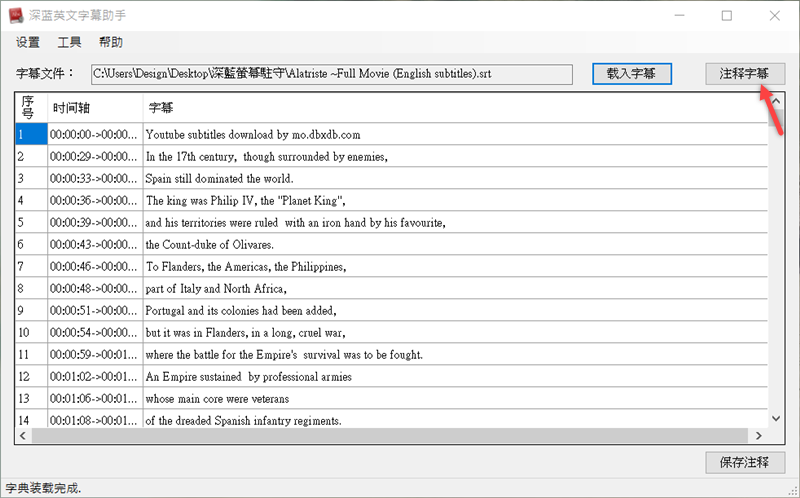Close the 深蓝英文字幕助手 window
Screen dimensions: 800x498
click(774, 15)
